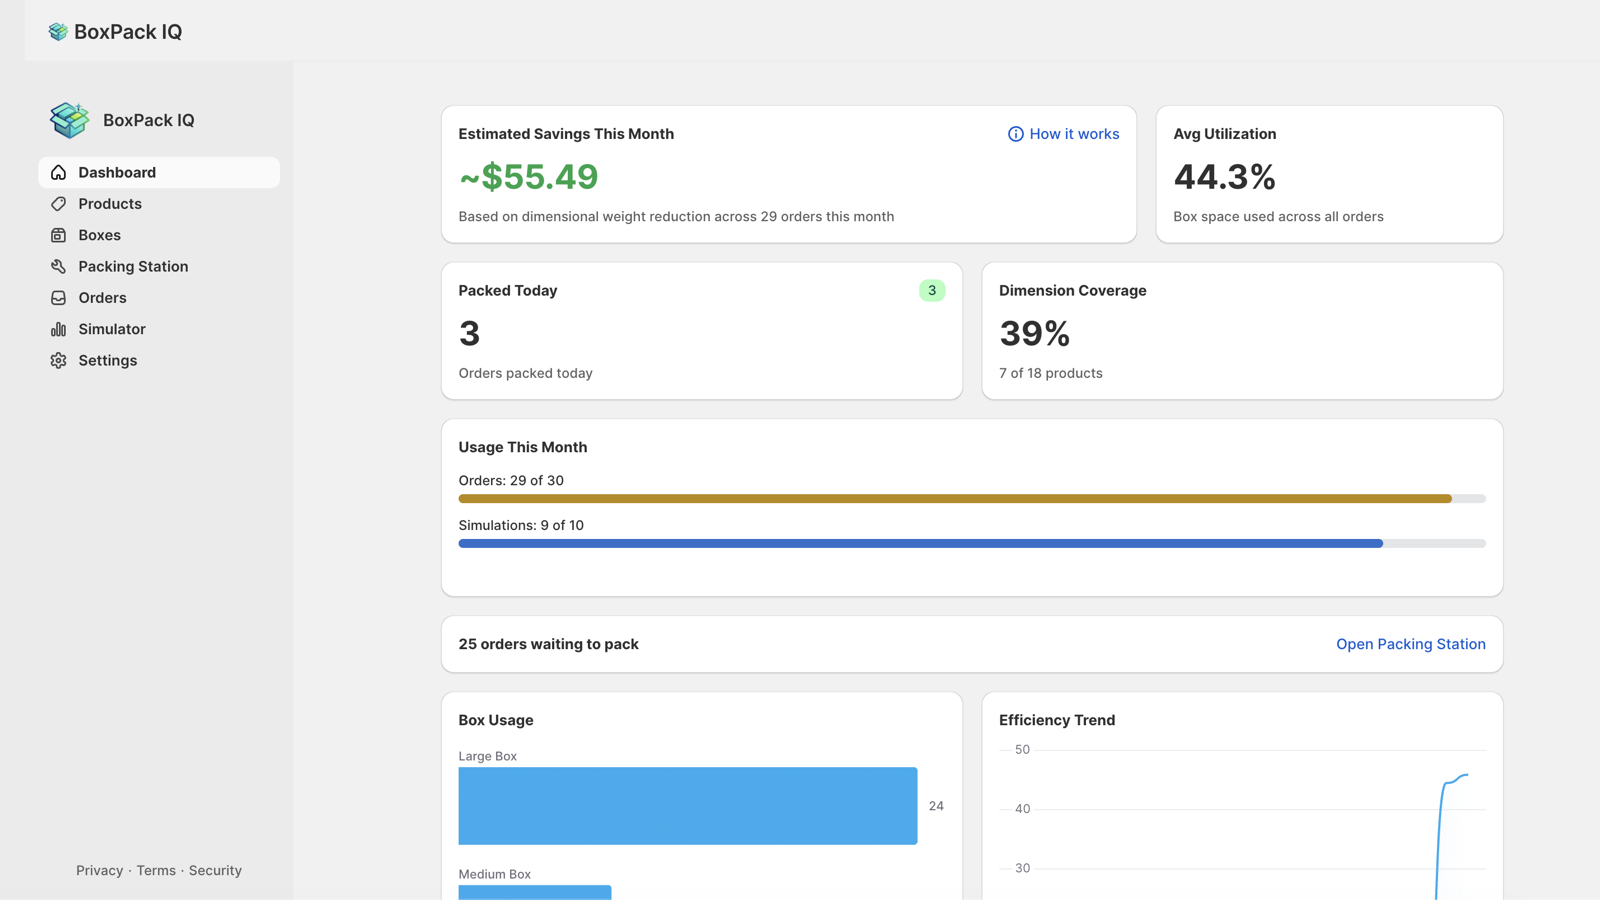The height and width of the screenshot is (900, 1600).
Task: Click the Packing Station wrench icon
Action: (58, 266)
